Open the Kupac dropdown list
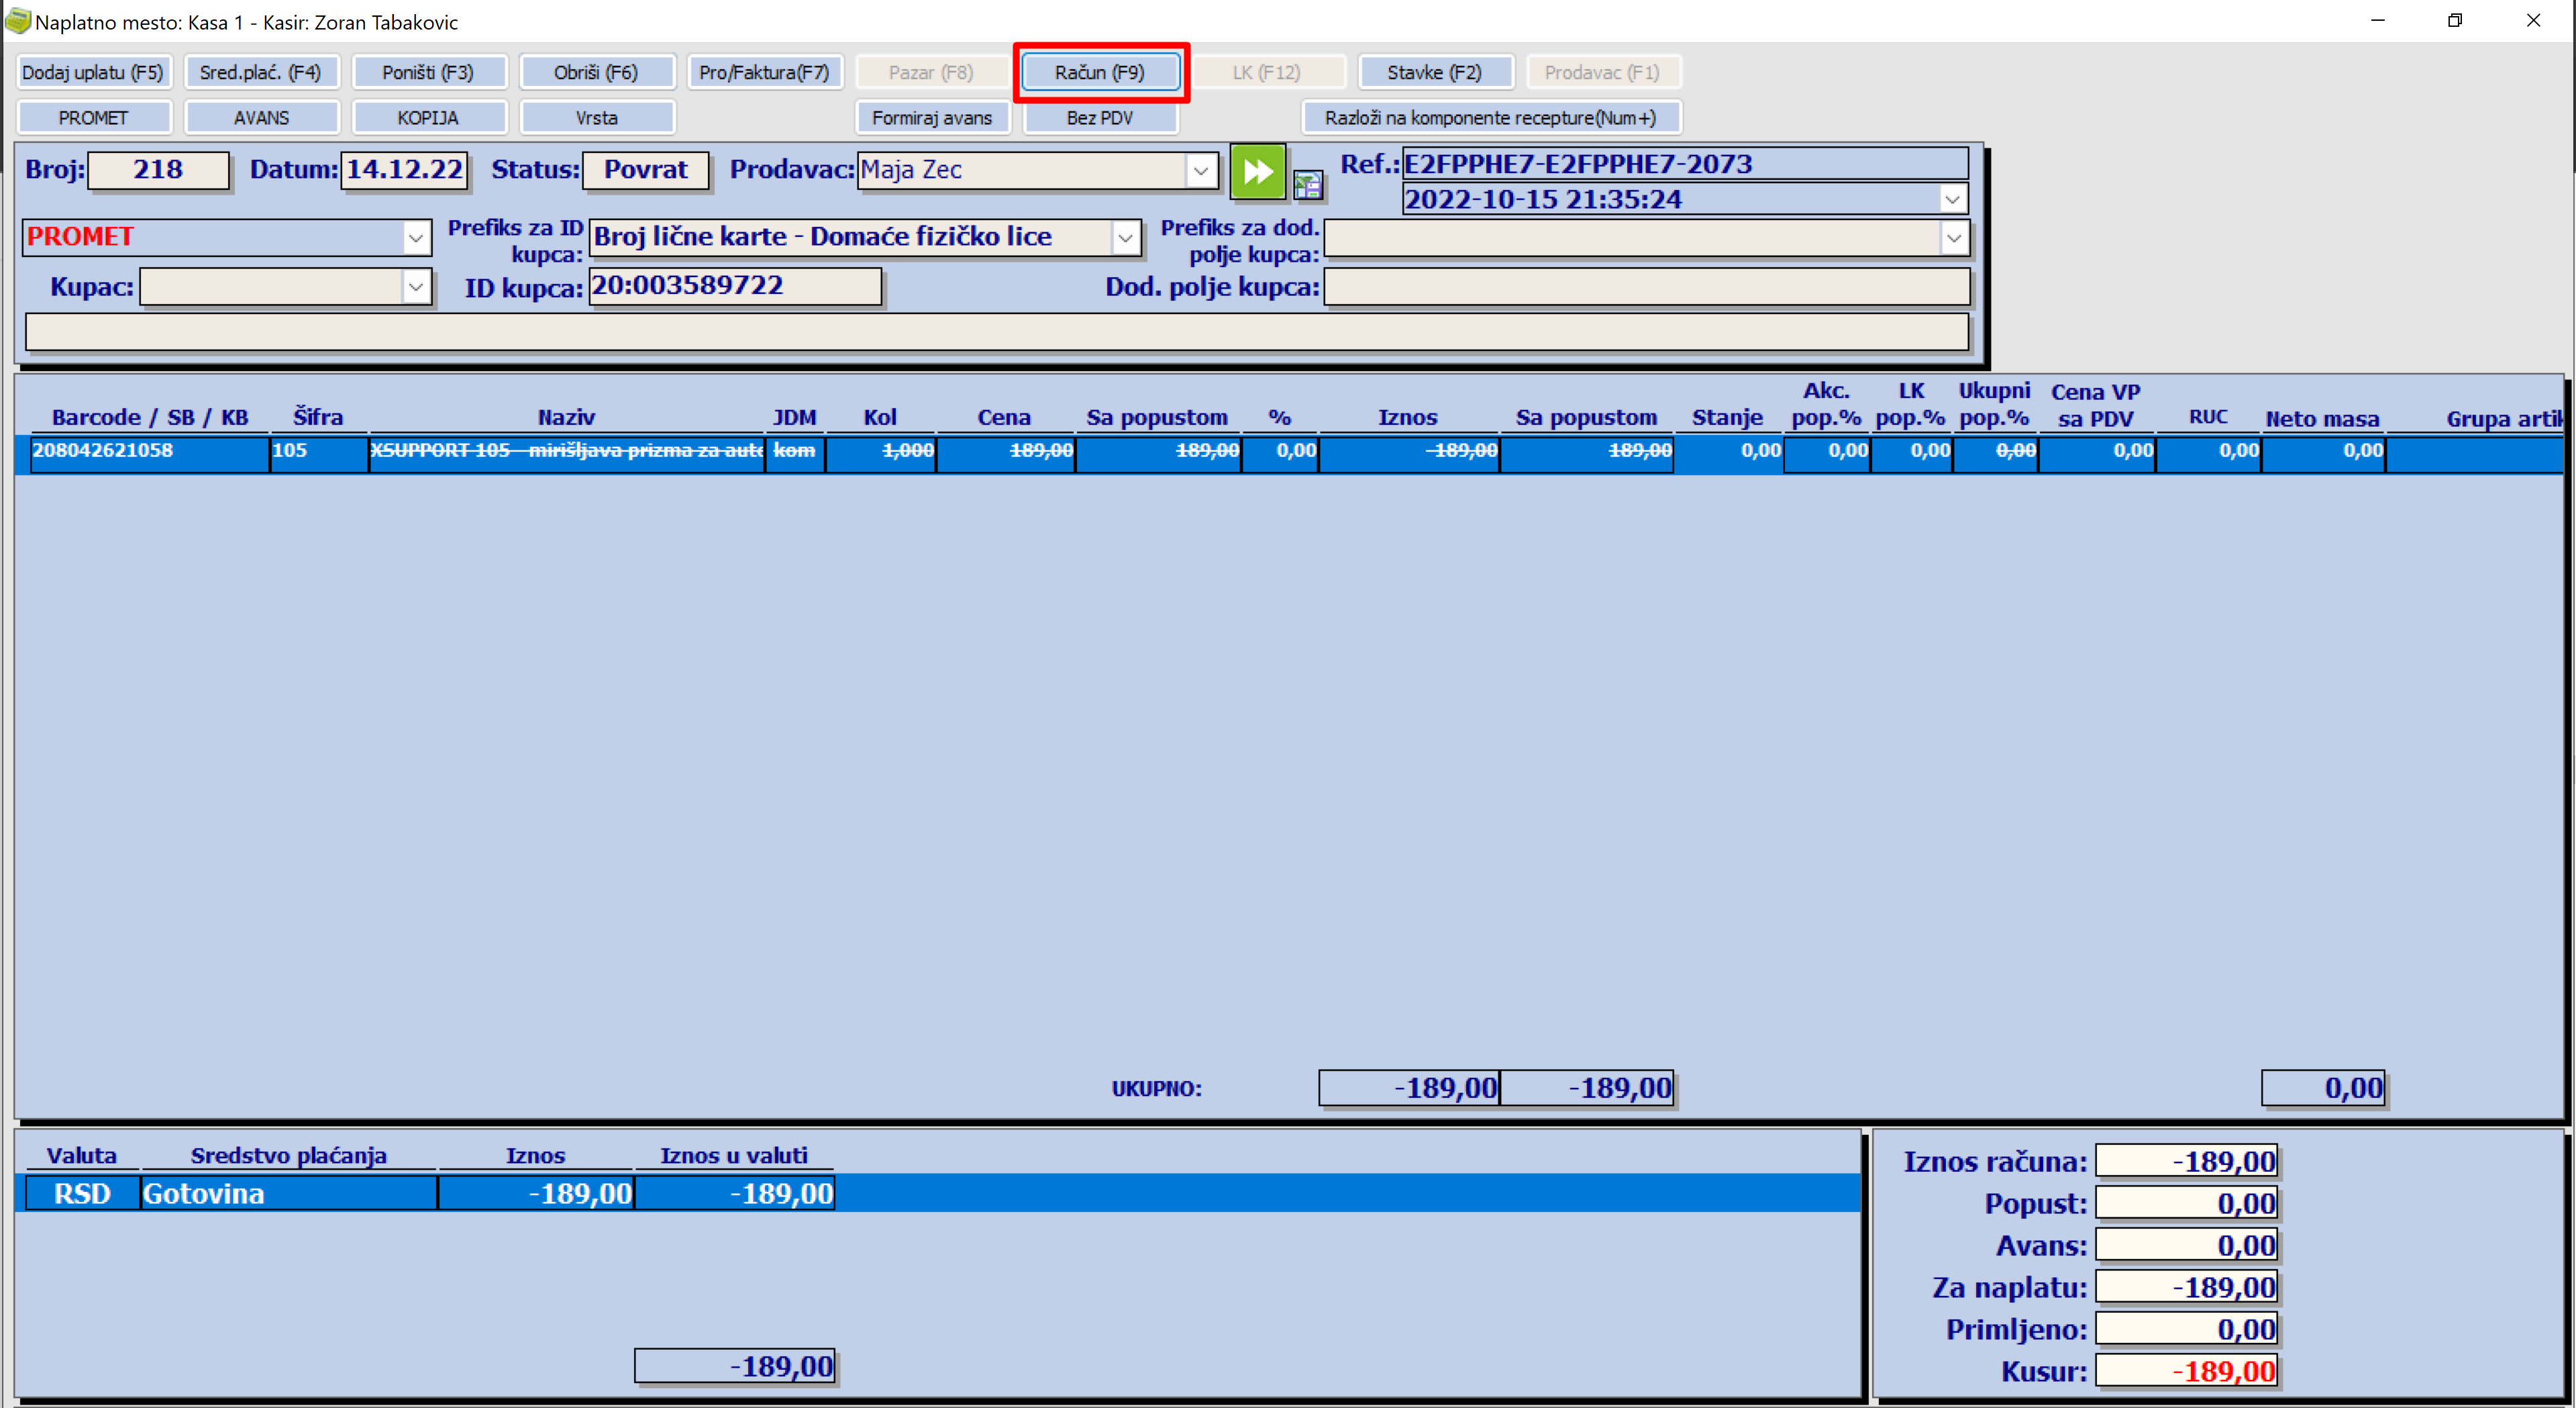This screenshot has height=1408, width=2576. (415, 287)
